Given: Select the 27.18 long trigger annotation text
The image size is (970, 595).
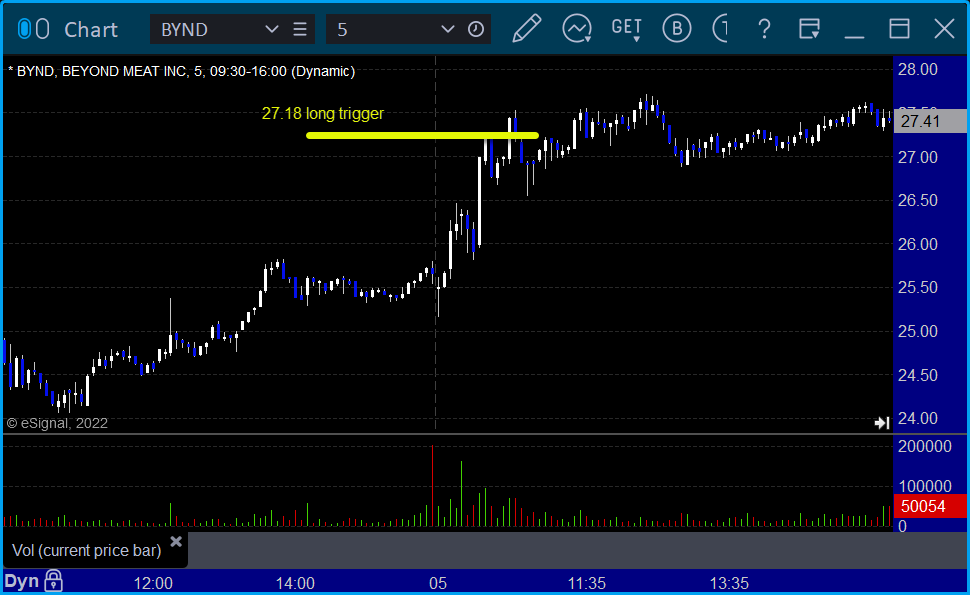Looking at the screenshot, I should (x=322, y=114).
